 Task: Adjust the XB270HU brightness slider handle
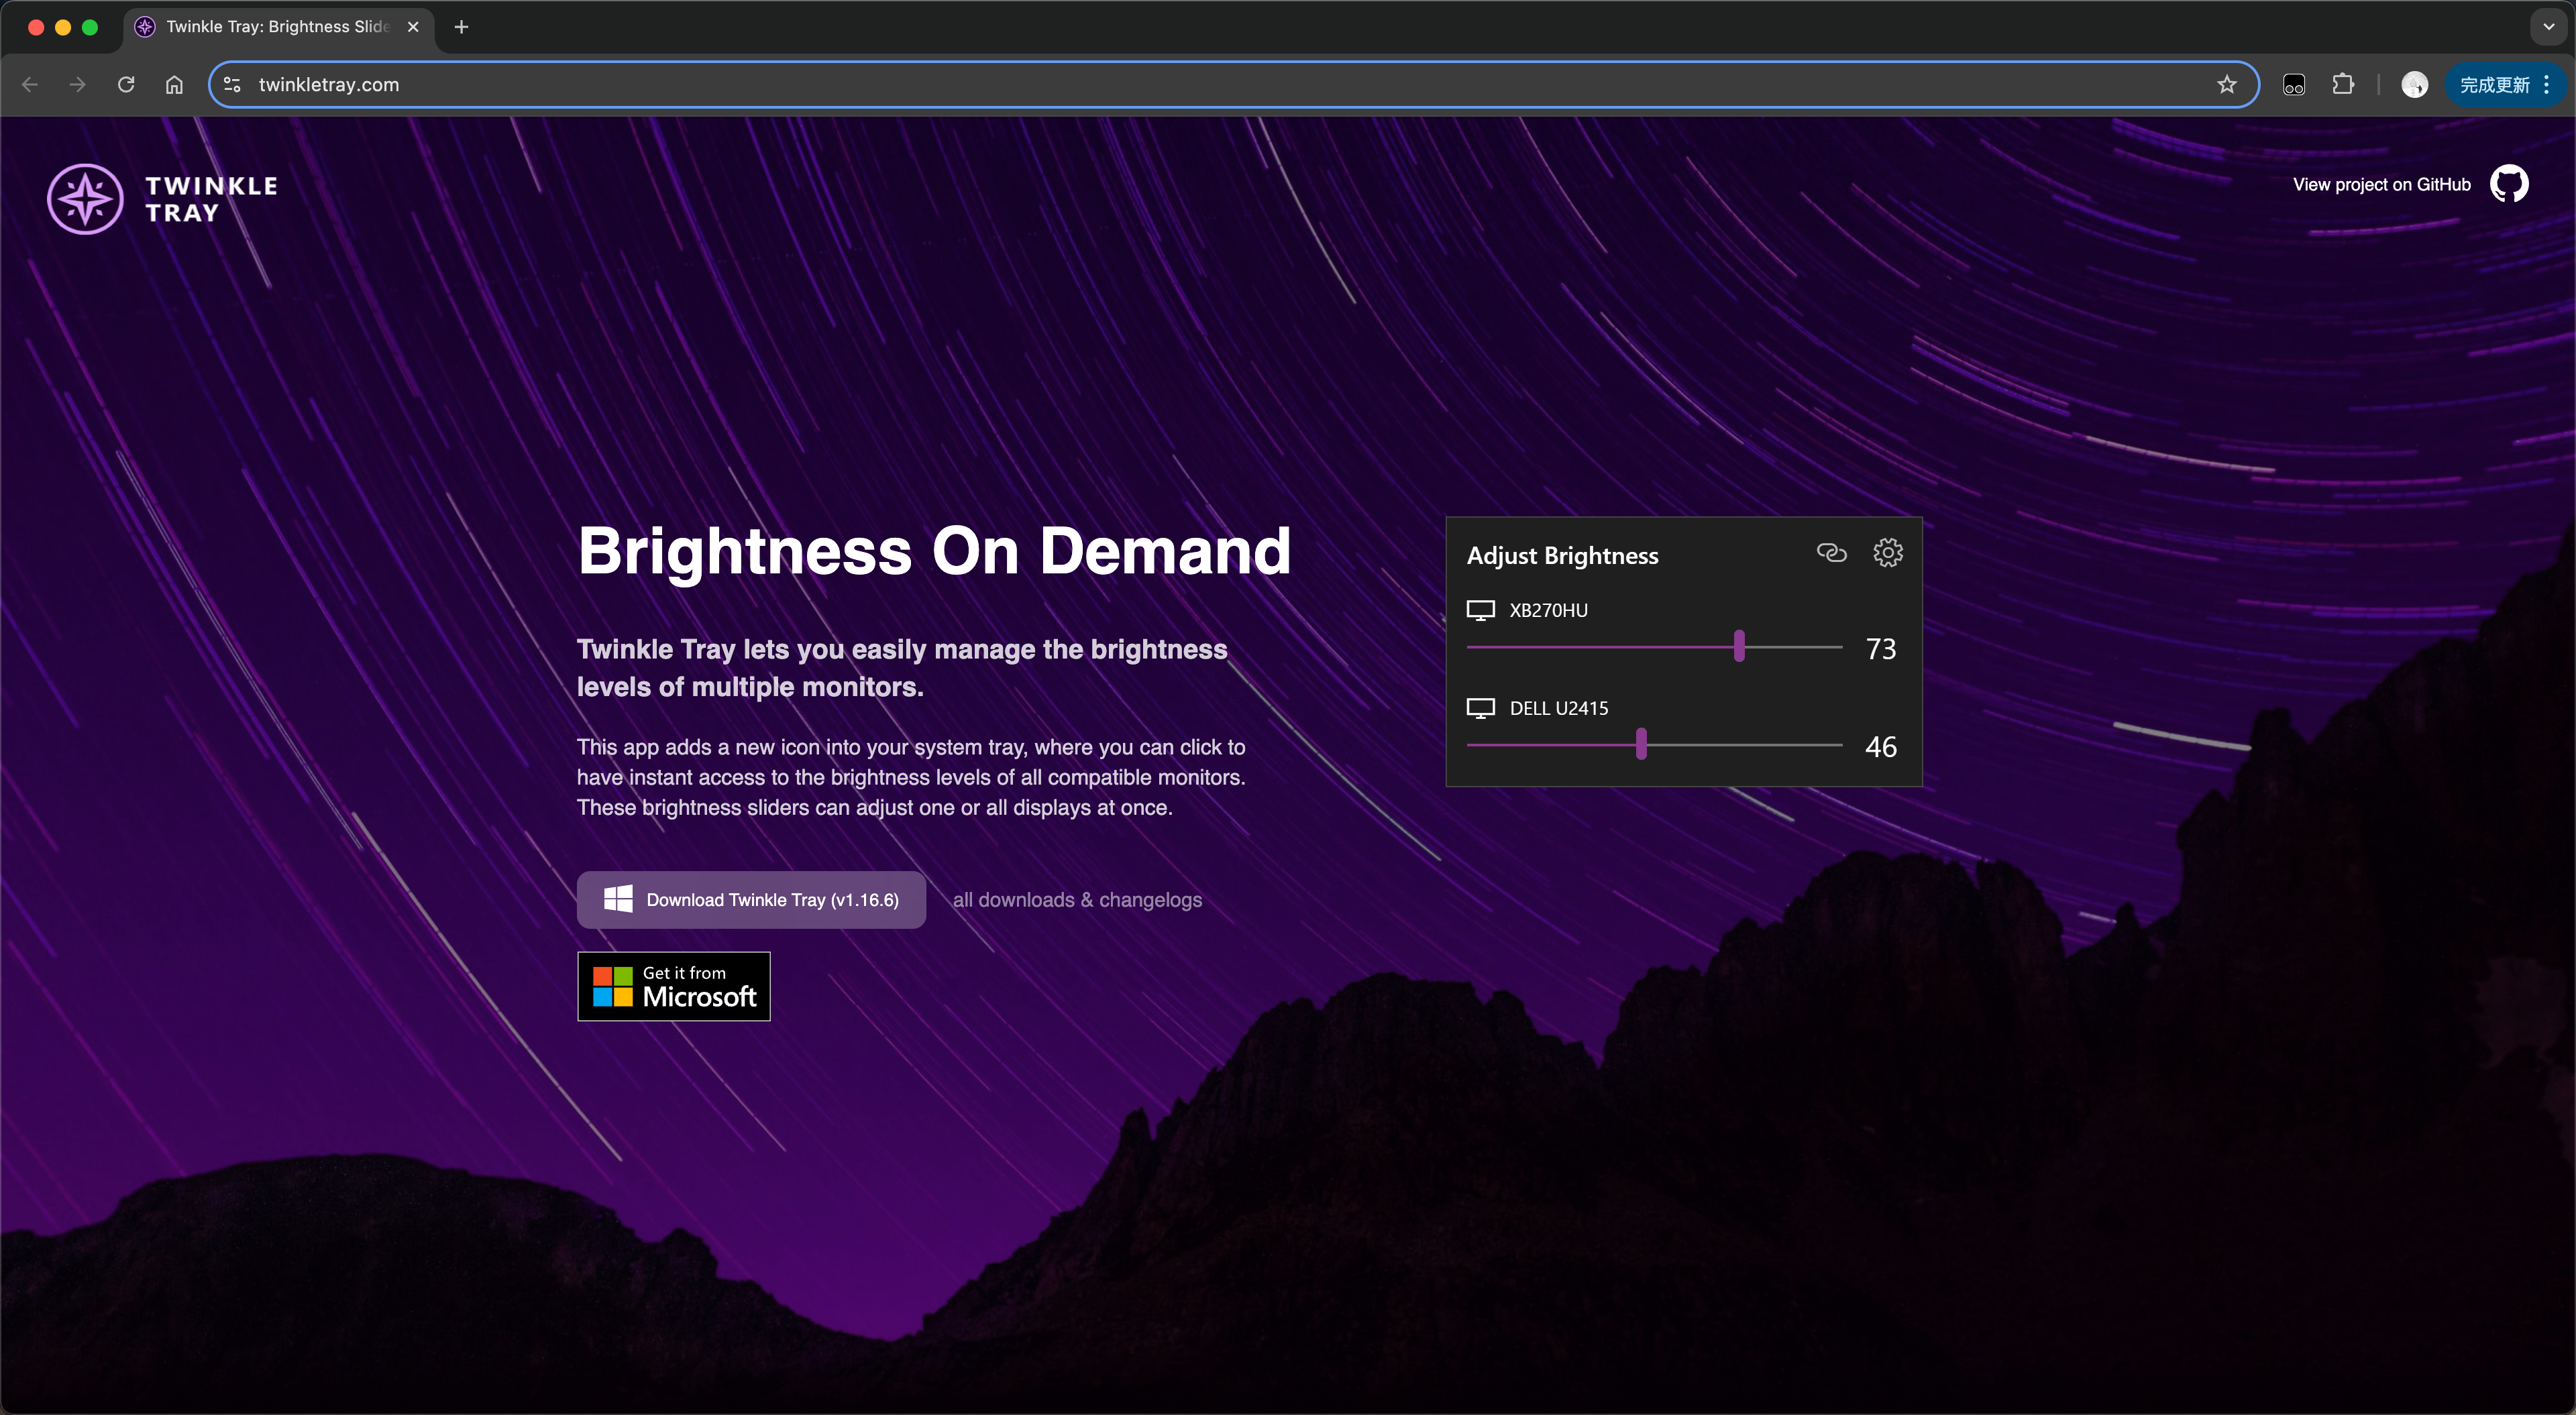click(1739, 646)
